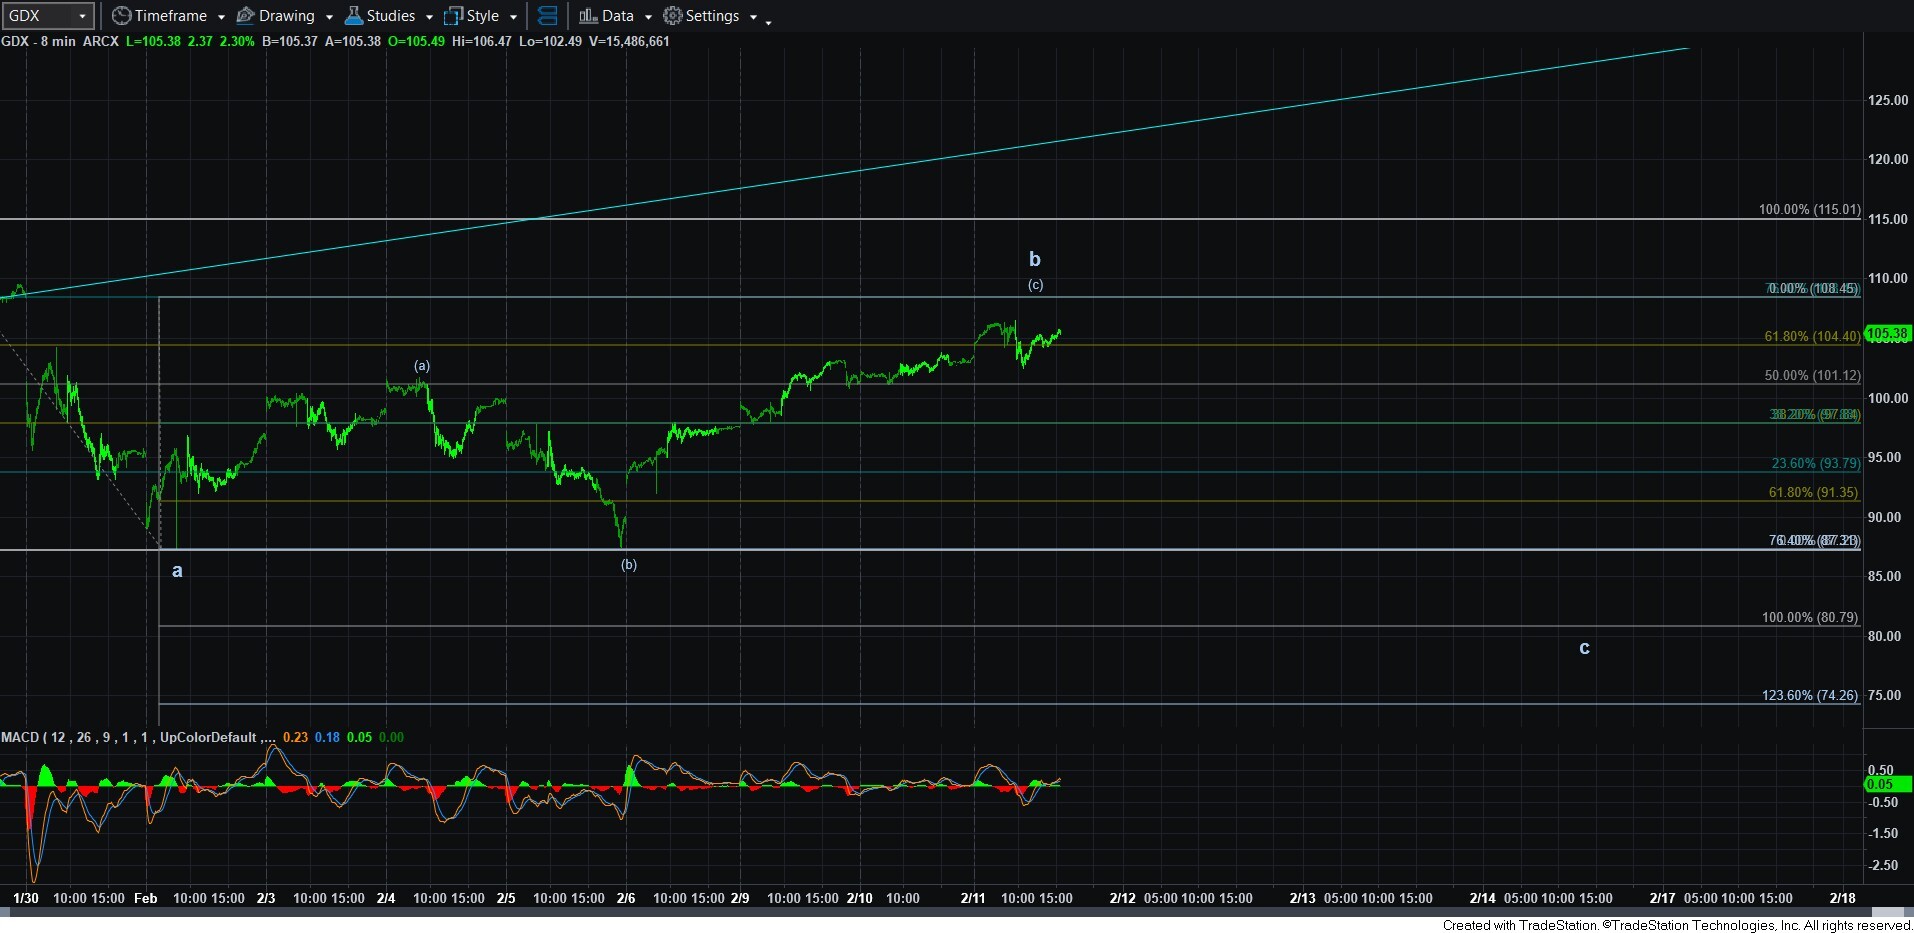The image size is (1914, 933).
Task: Select the 100.00% (115.01) Fibonacci level label
Action: pyautogui.click(x=1809, y=210)
